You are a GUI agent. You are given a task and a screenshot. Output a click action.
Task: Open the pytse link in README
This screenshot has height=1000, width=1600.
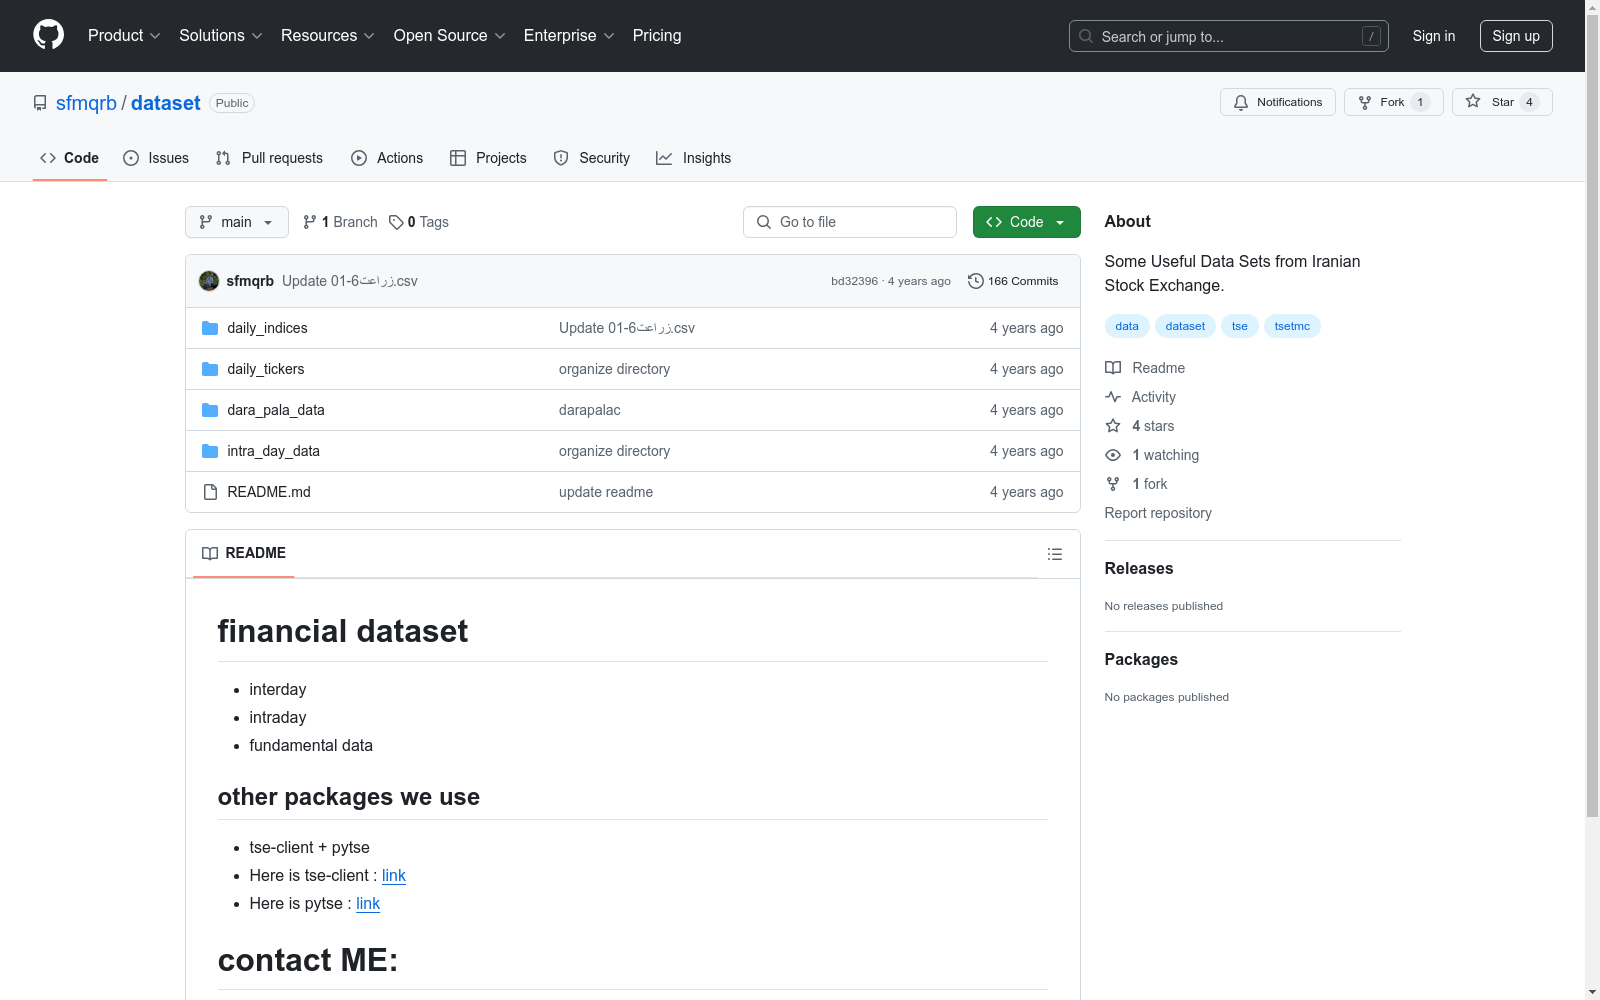(368, 903)
